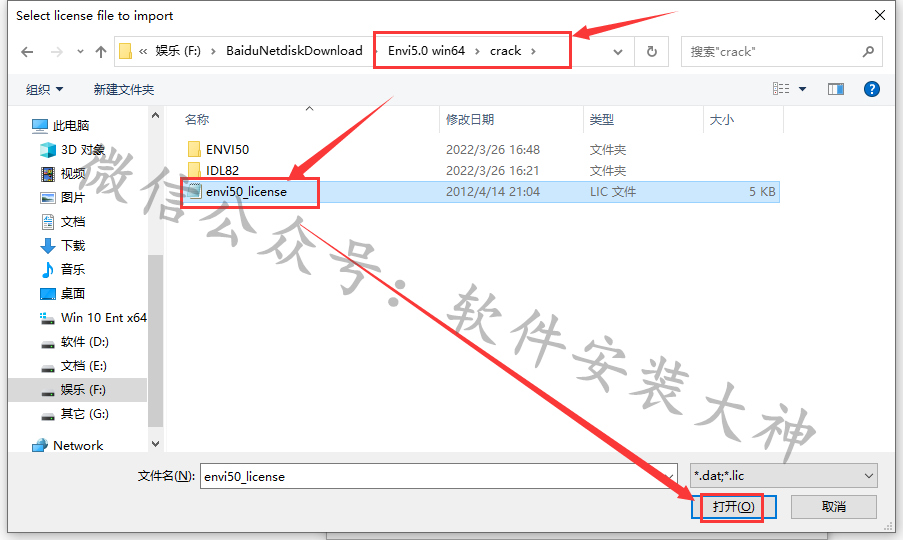Refresh the current folder view
Viewport: 903px width, 540px height.
[x=651, y=52]
